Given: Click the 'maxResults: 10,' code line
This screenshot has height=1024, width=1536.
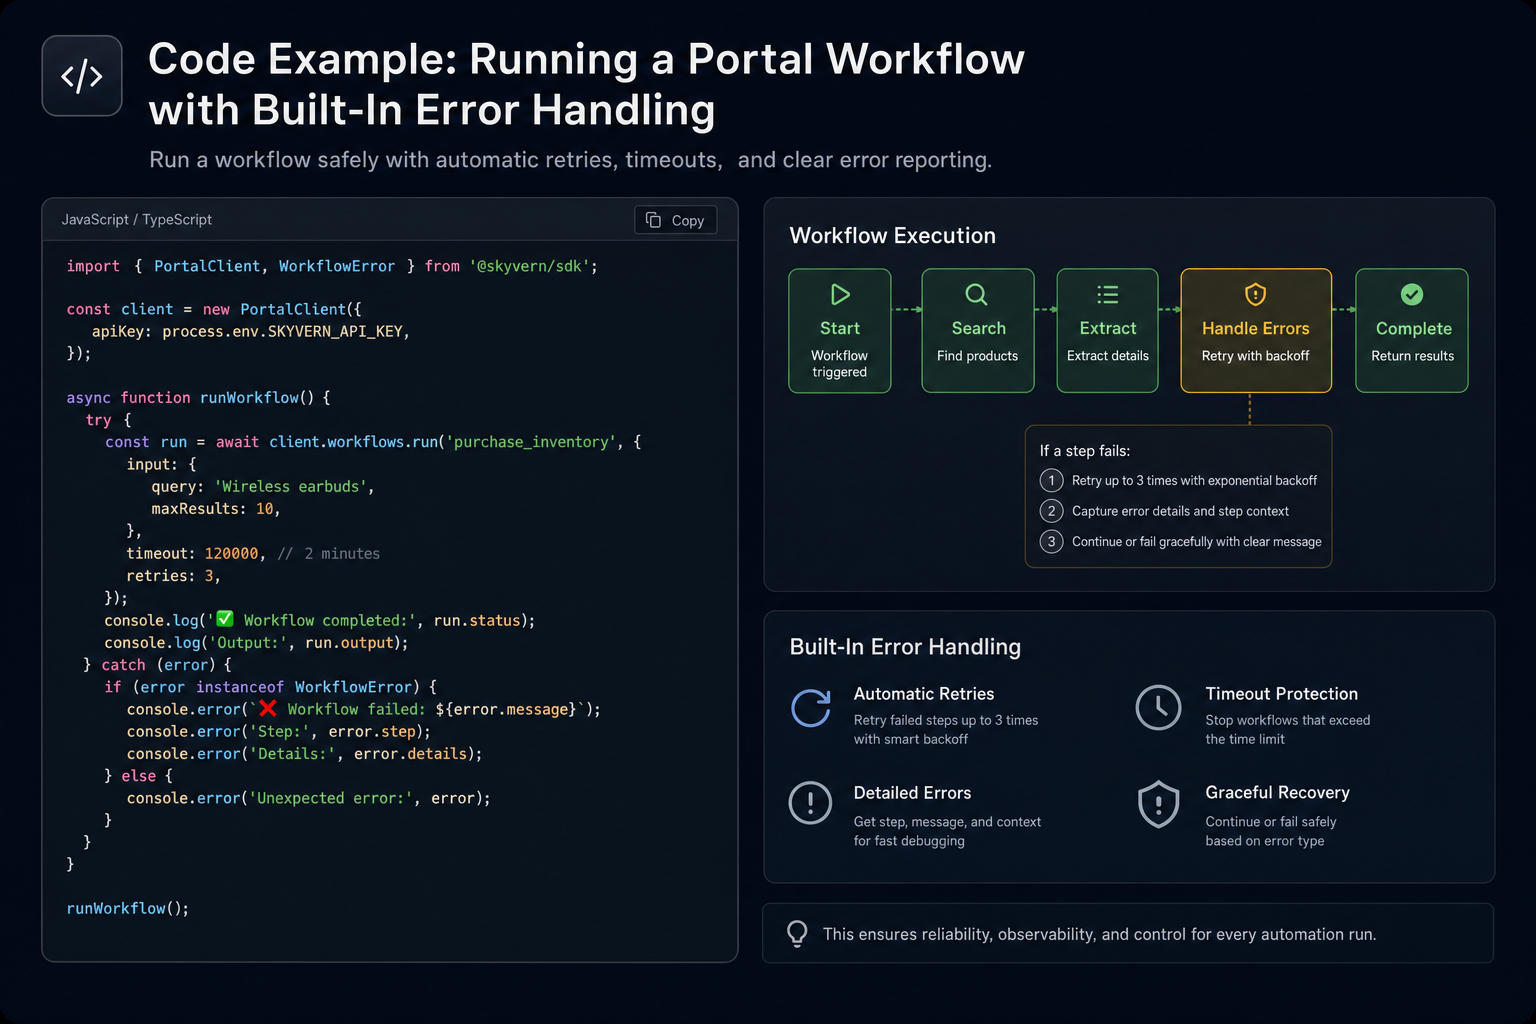Looking at the screenshot, I should click(216, 509).
